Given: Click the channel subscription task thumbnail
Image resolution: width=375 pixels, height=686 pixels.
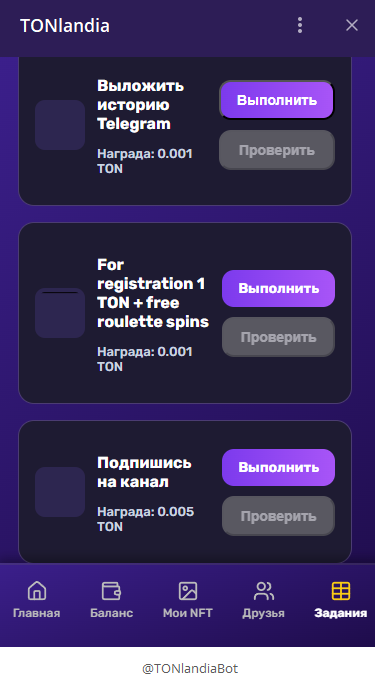Looking at the screenshot, I should coord(60,492).
